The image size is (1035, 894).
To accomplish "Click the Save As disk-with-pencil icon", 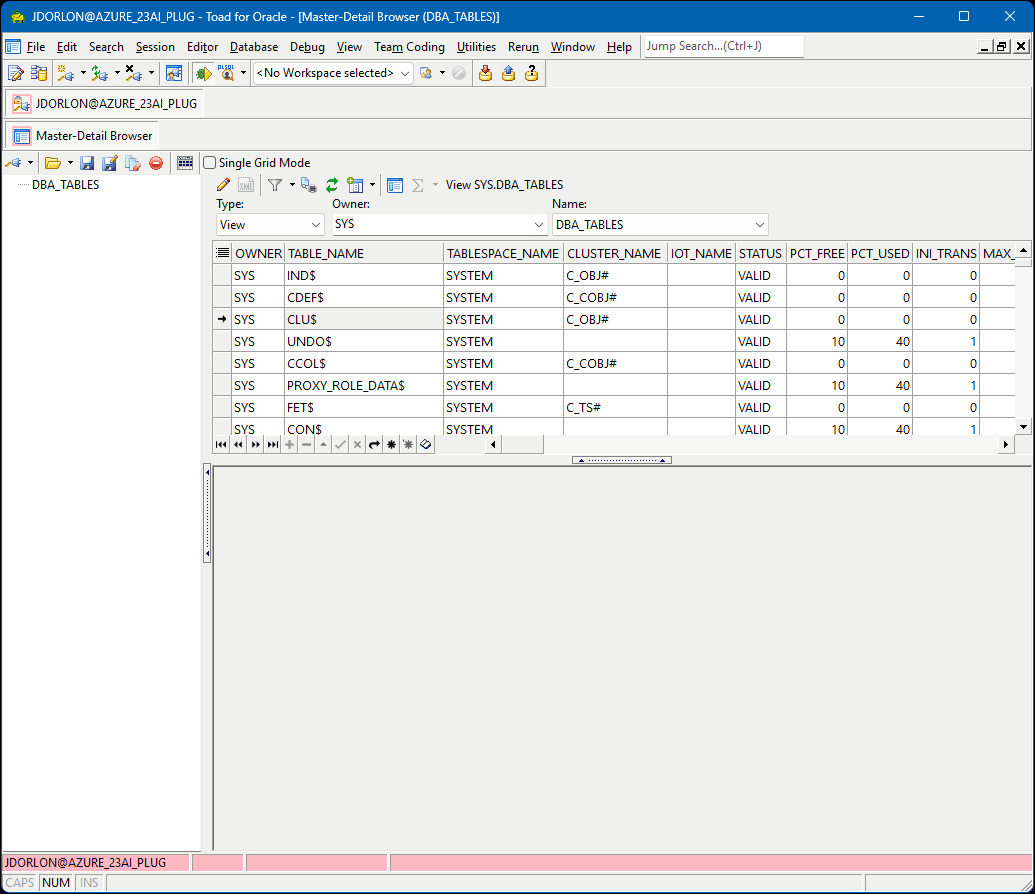I will click(x=110, y=162).
